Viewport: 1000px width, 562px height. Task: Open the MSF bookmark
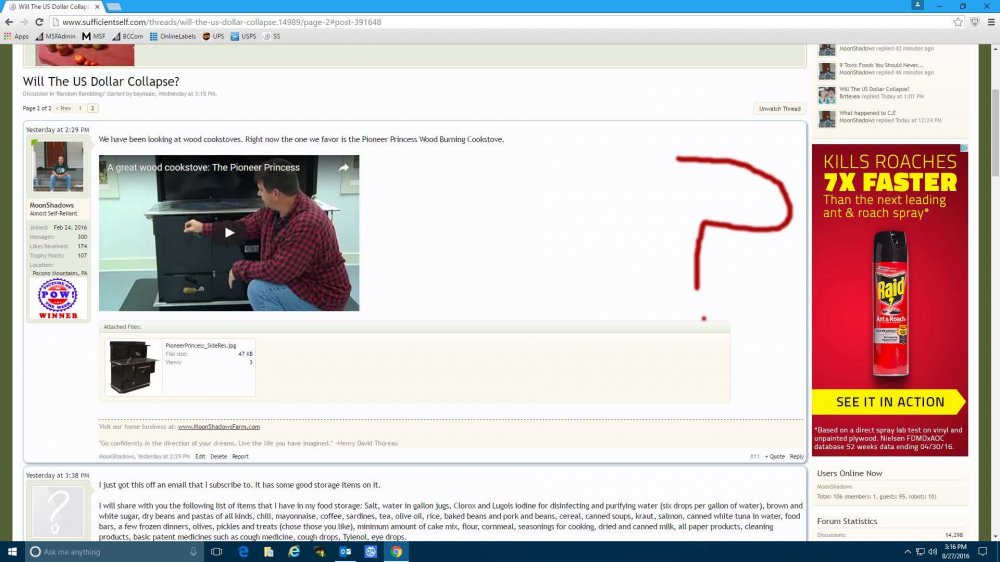[94, 36]
